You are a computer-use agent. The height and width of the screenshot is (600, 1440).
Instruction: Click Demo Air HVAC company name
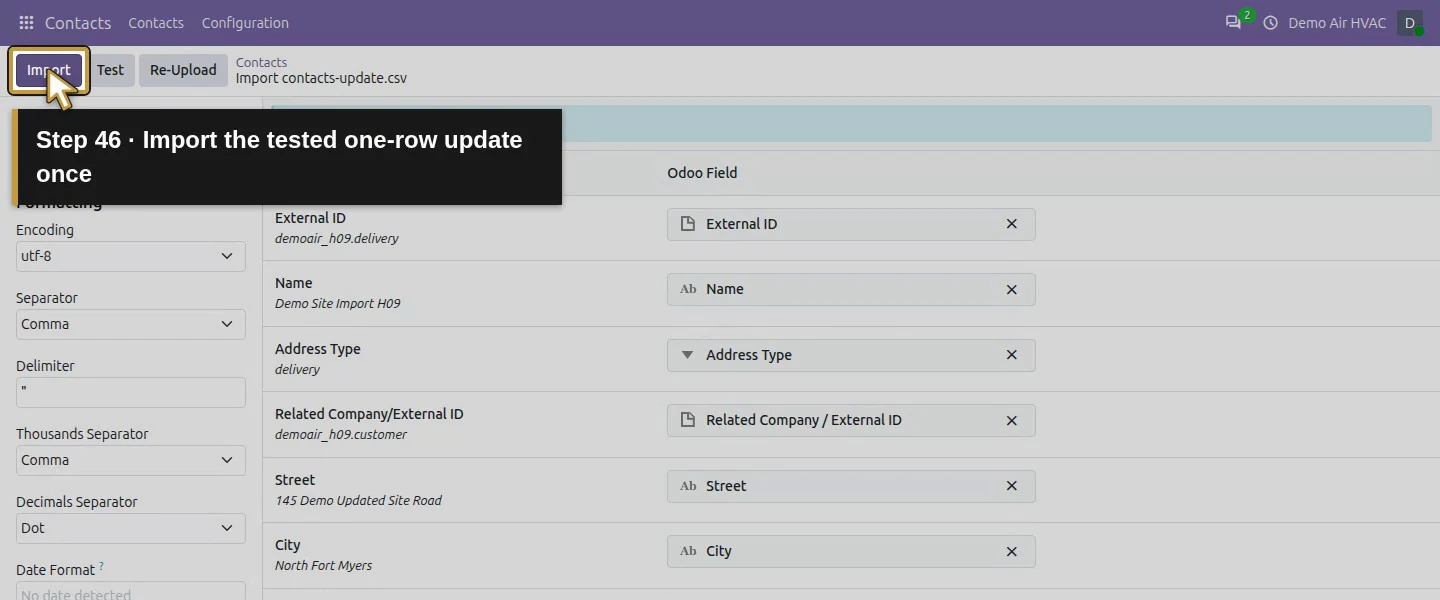pyautogui.click(x=1337, y=23)
